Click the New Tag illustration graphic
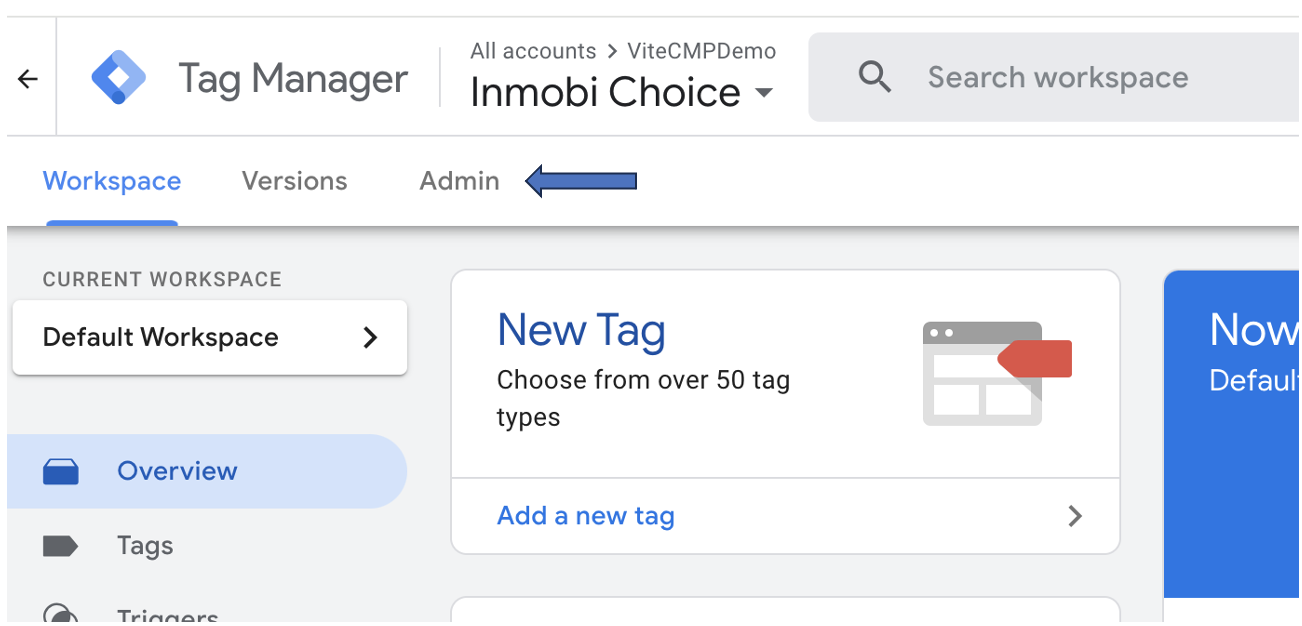 (x=995, y=373)
